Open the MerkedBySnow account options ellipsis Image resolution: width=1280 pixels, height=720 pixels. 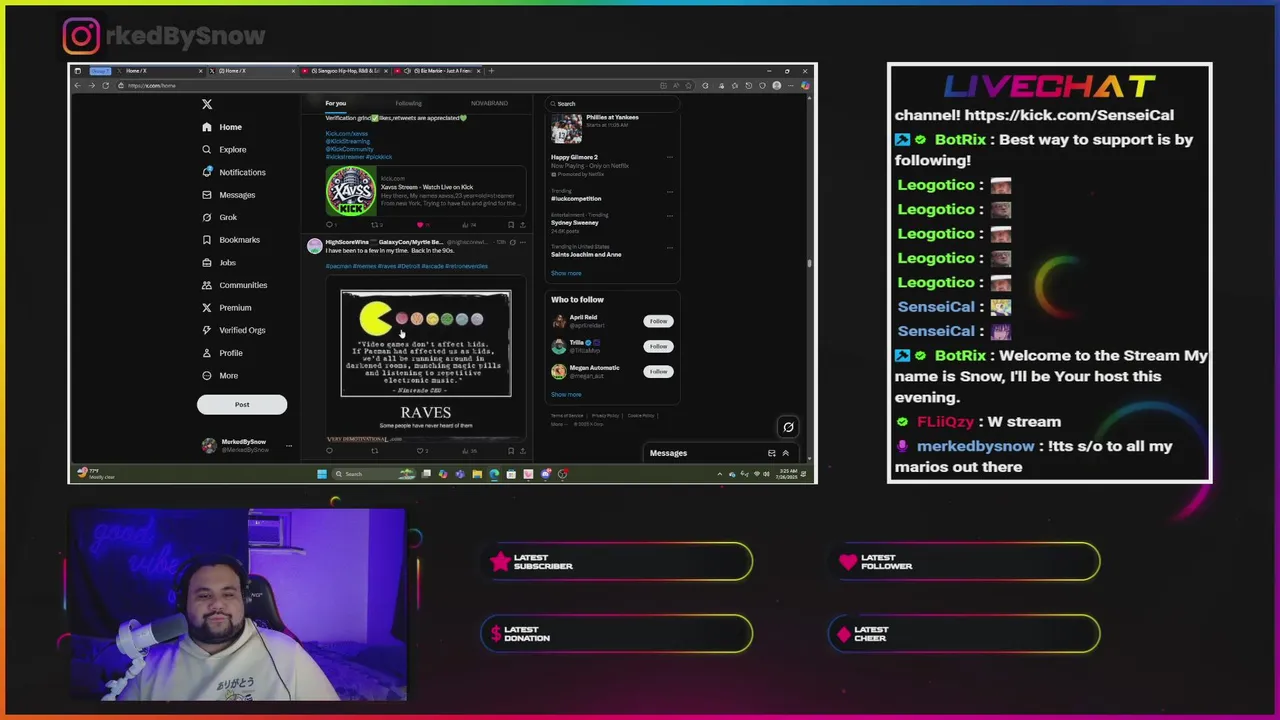click(x=289, y=445)
